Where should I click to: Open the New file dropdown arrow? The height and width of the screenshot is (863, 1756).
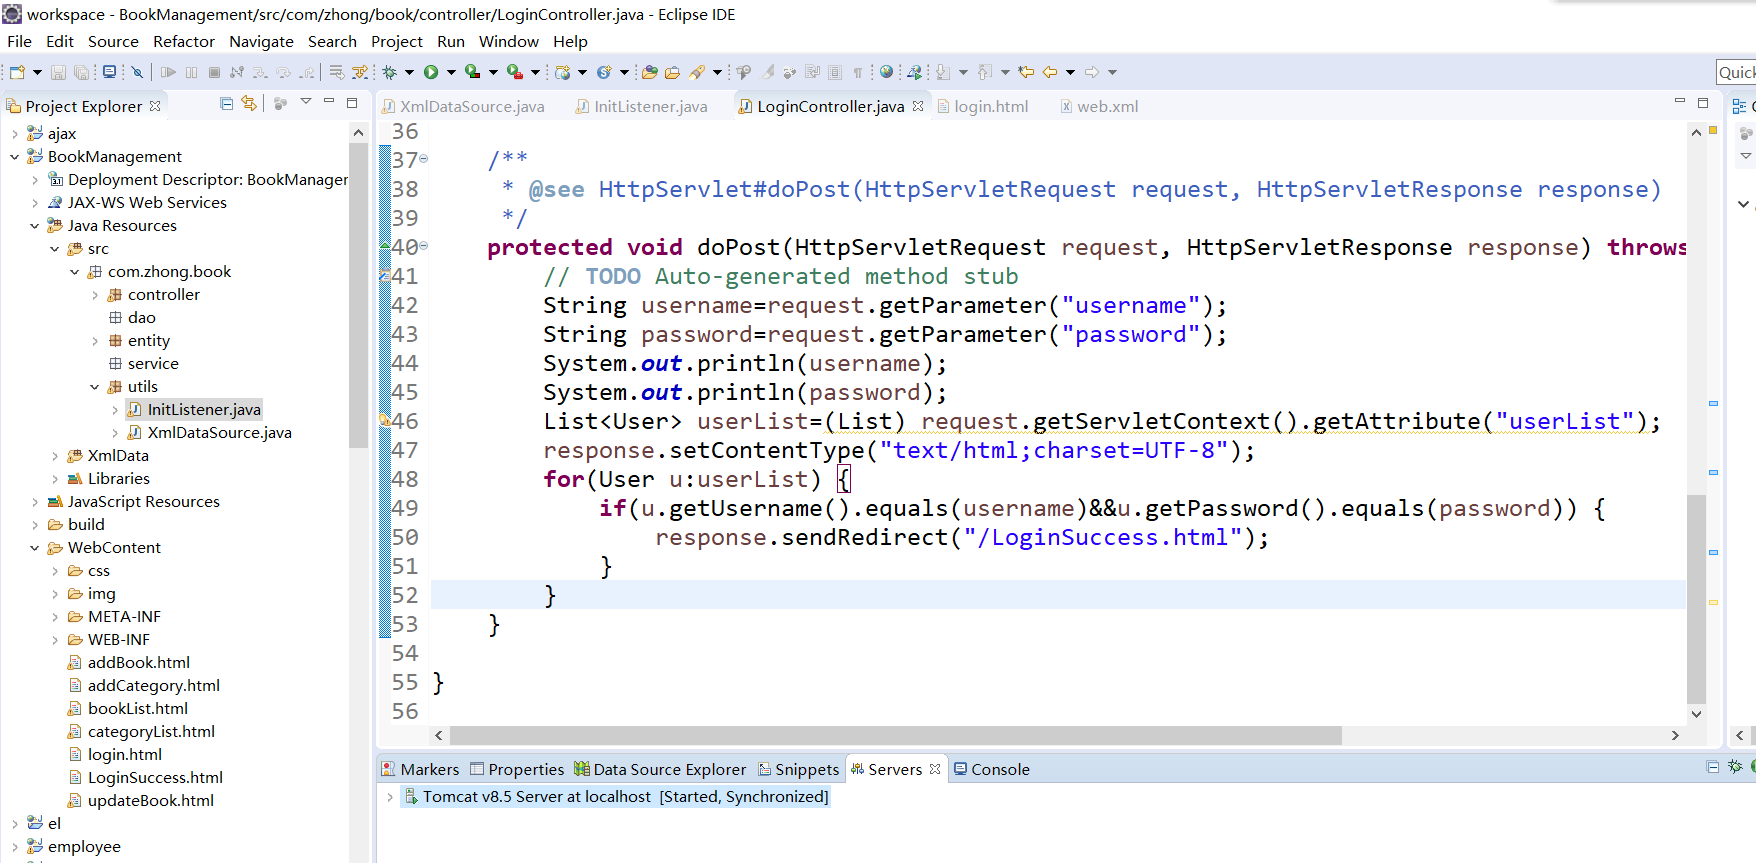(37, 72)
